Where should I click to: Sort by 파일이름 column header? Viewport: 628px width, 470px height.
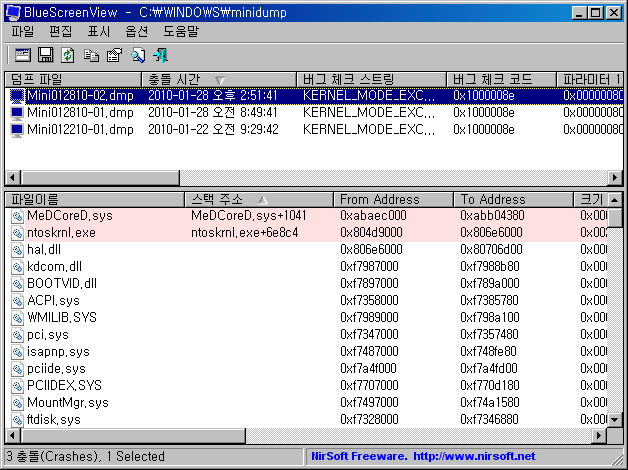(x=95, y=199)
